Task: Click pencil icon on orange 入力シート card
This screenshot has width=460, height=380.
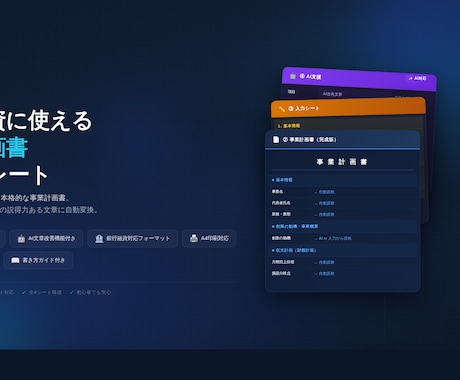Action: click(x=282, y=109)
